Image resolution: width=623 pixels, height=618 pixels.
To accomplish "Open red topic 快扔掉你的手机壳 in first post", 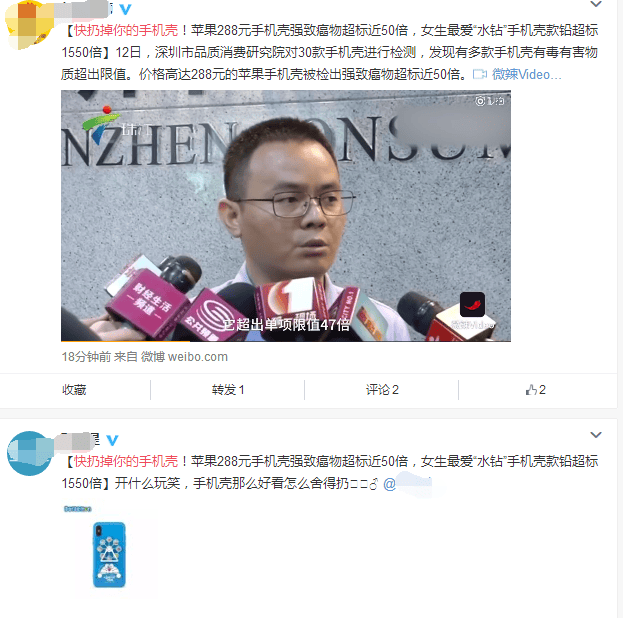I will (x=126, y=30).
